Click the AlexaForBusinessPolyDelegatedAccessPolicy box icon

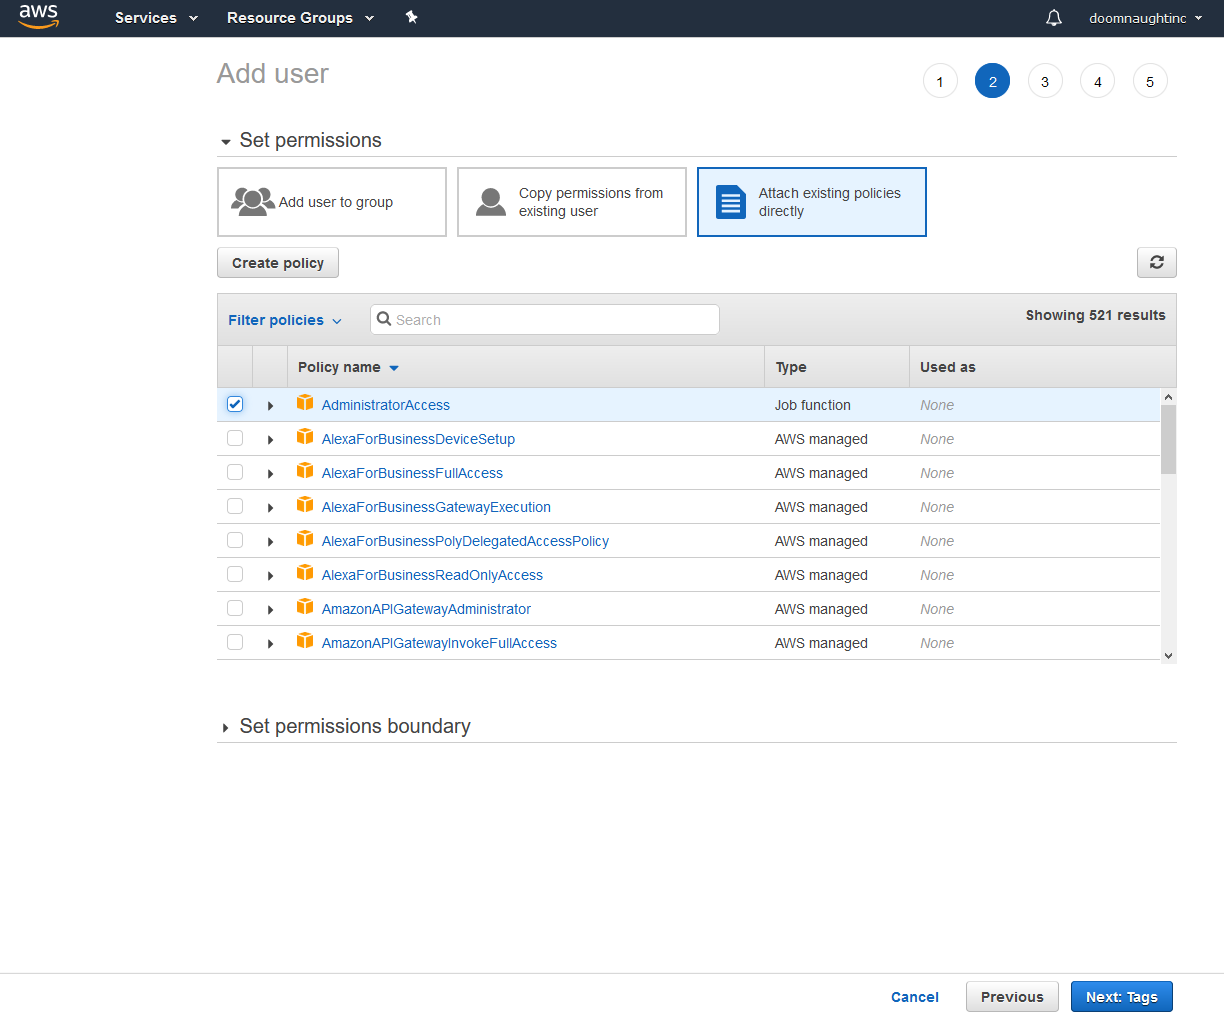(305, 539)
